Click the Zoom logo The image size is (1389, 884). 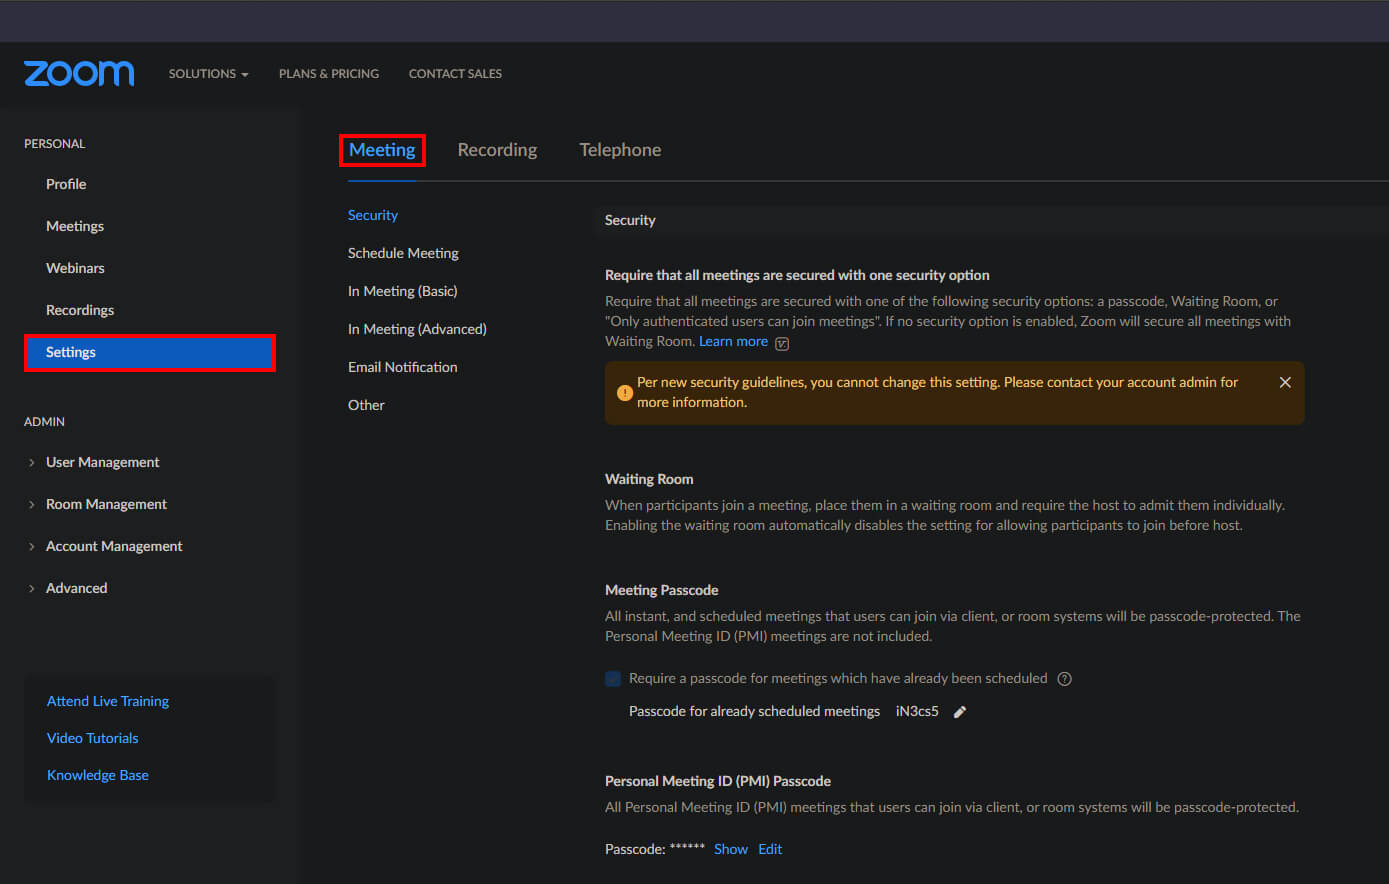(79, 73)
